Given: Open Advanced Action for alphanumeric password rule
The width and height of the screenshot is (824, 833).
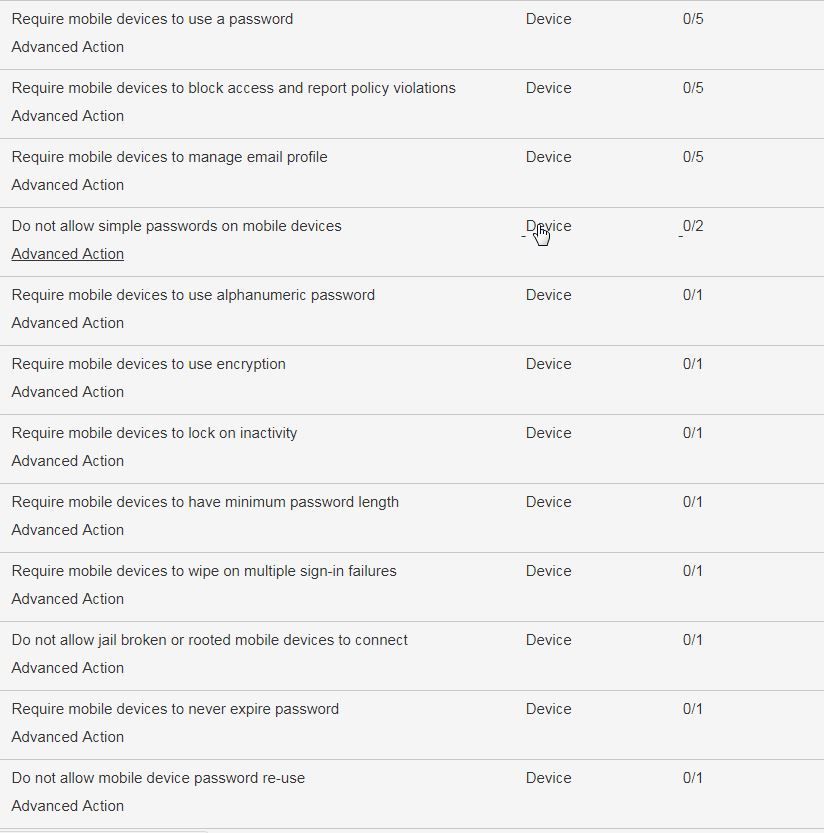Looking at the screenshot, I should [x=67, y=323].
